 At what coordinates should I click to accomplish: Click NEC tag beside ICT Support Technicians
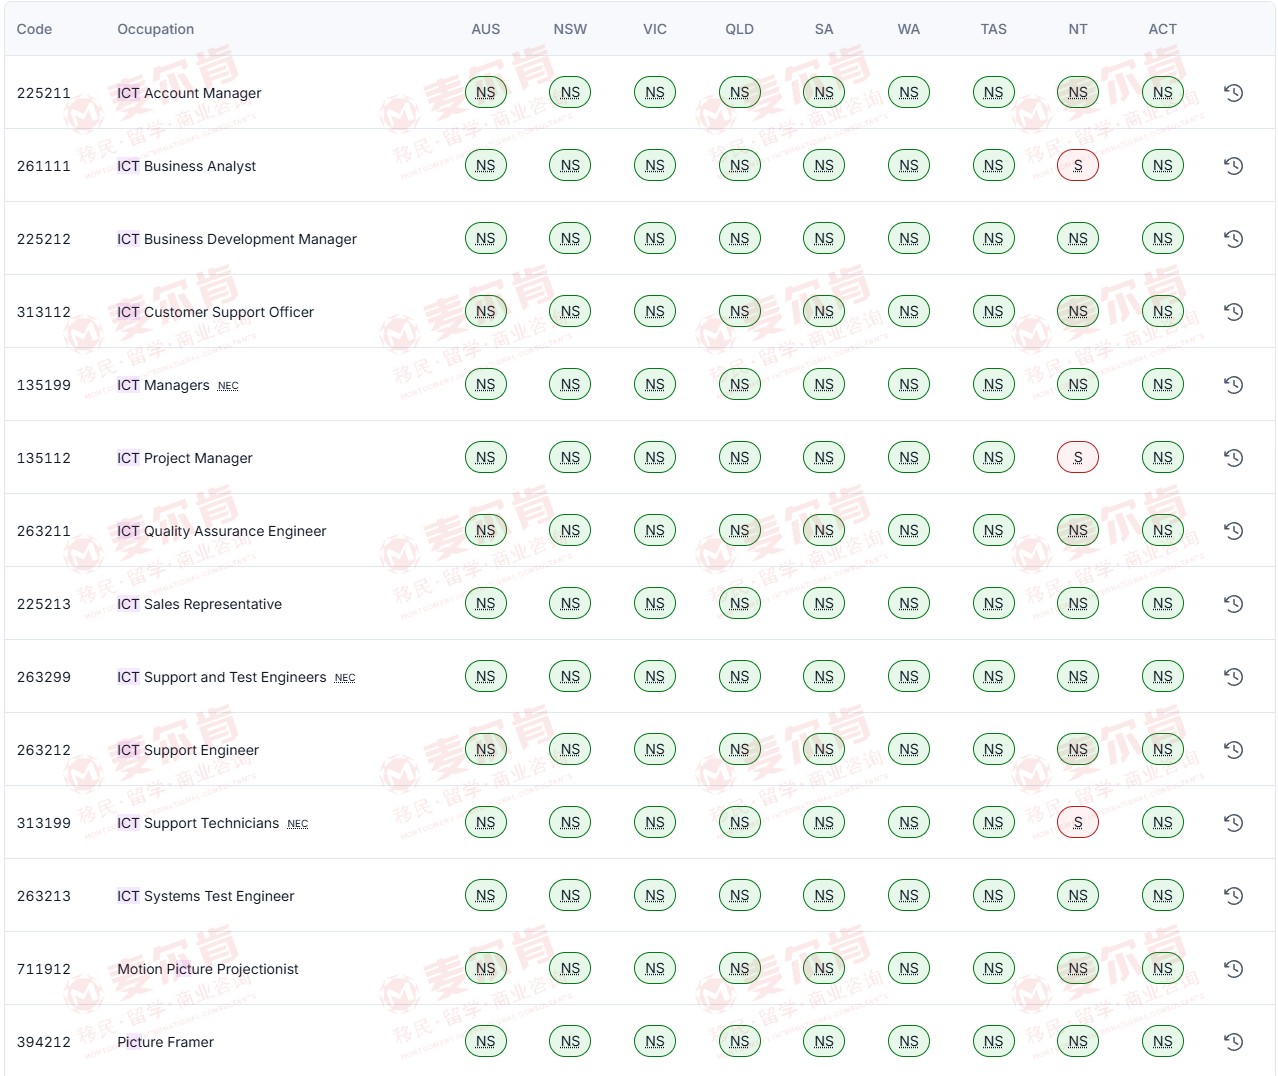click(297, 824)
